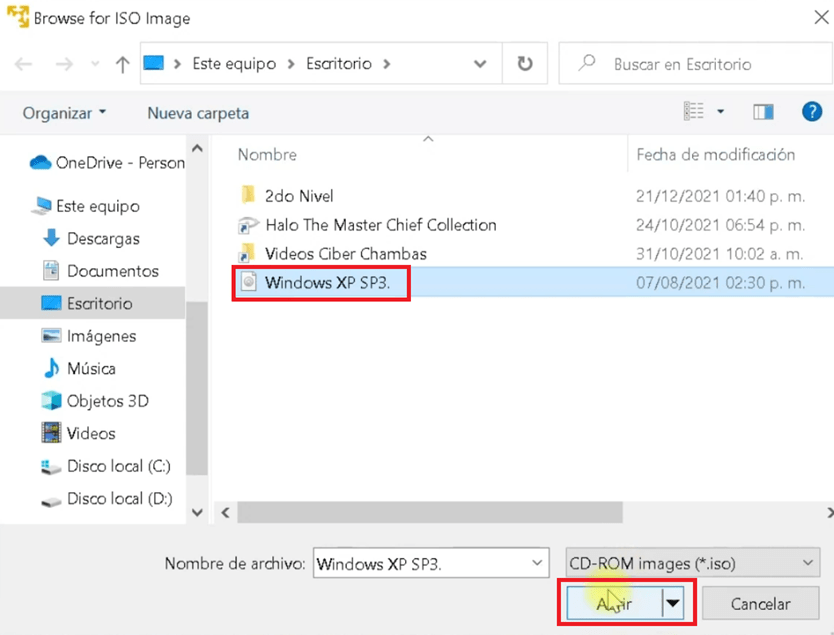Sort by Fecha de modificación column
Screen dimensions: 834x635
pyautogui.click(x=715, y=155)
